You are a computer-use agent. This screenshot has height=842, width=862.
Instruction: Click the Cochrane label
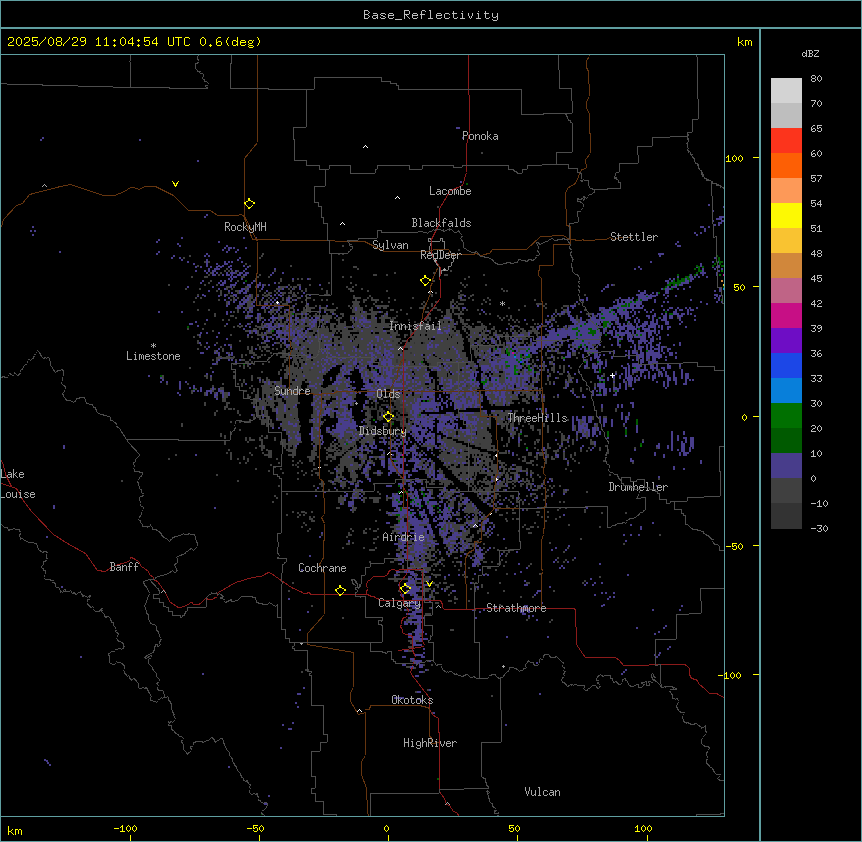click(322, 568)
